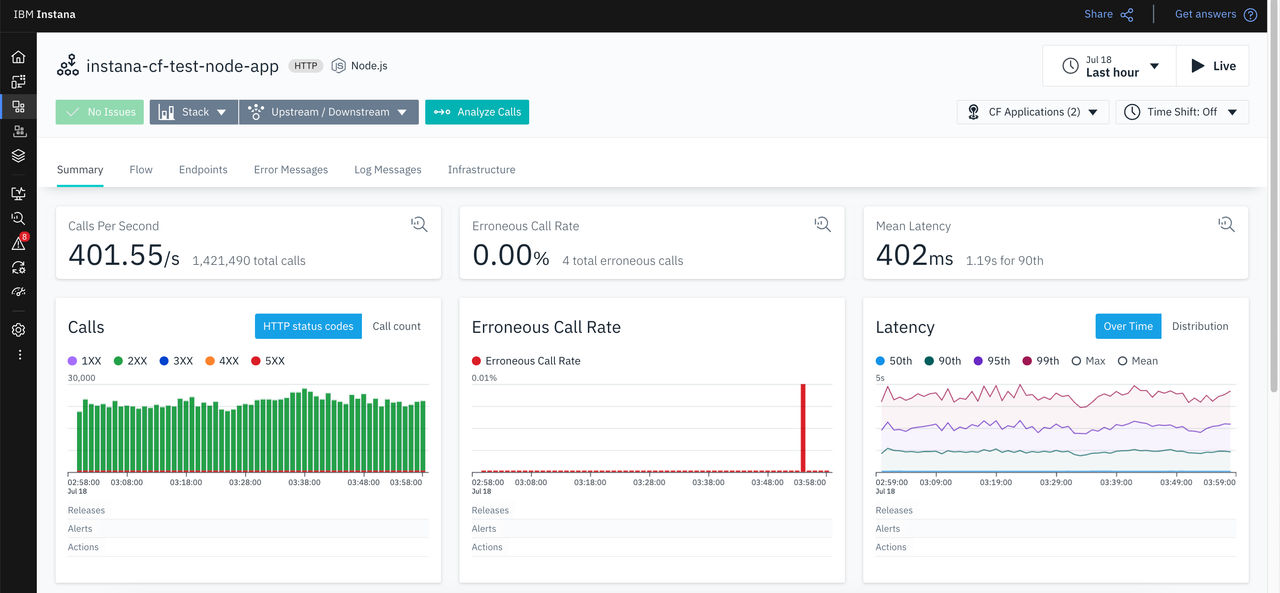1280x593 pixels.
Task: Toggle 4XX status code series
Action: (222, 361)
